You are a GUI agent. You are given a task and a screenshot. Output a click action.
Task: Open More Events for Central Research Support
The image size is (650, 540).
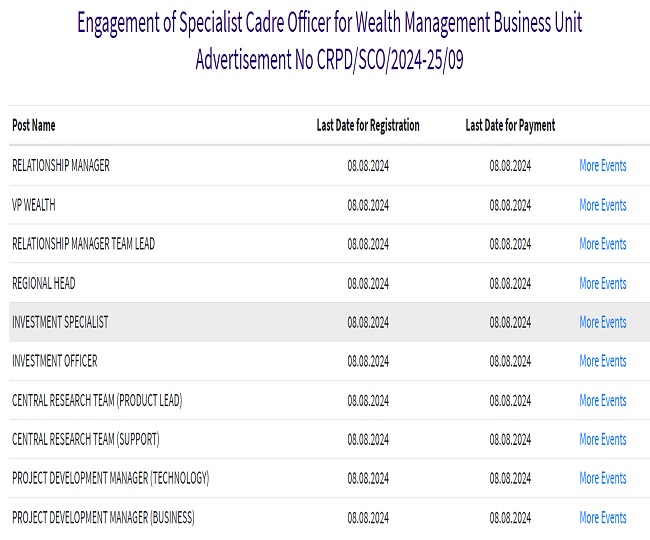pyautogui.click(x=602, y=439)
